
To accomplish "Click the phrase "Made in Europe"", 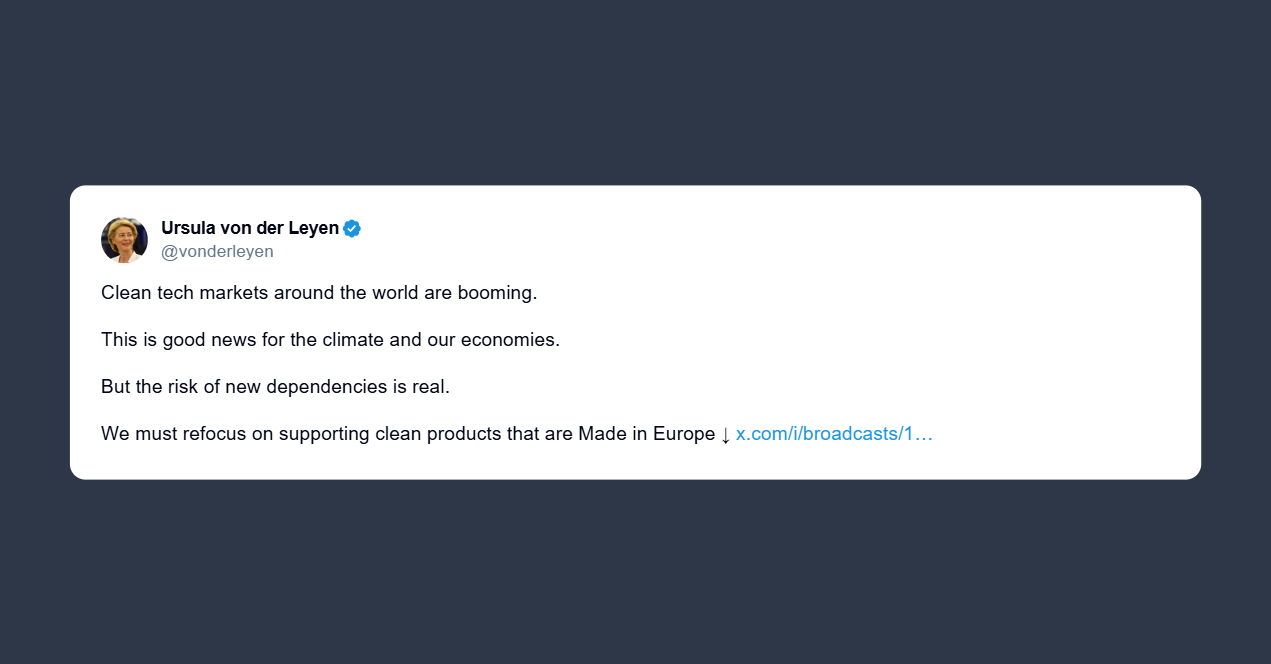I will click(646, 434).
